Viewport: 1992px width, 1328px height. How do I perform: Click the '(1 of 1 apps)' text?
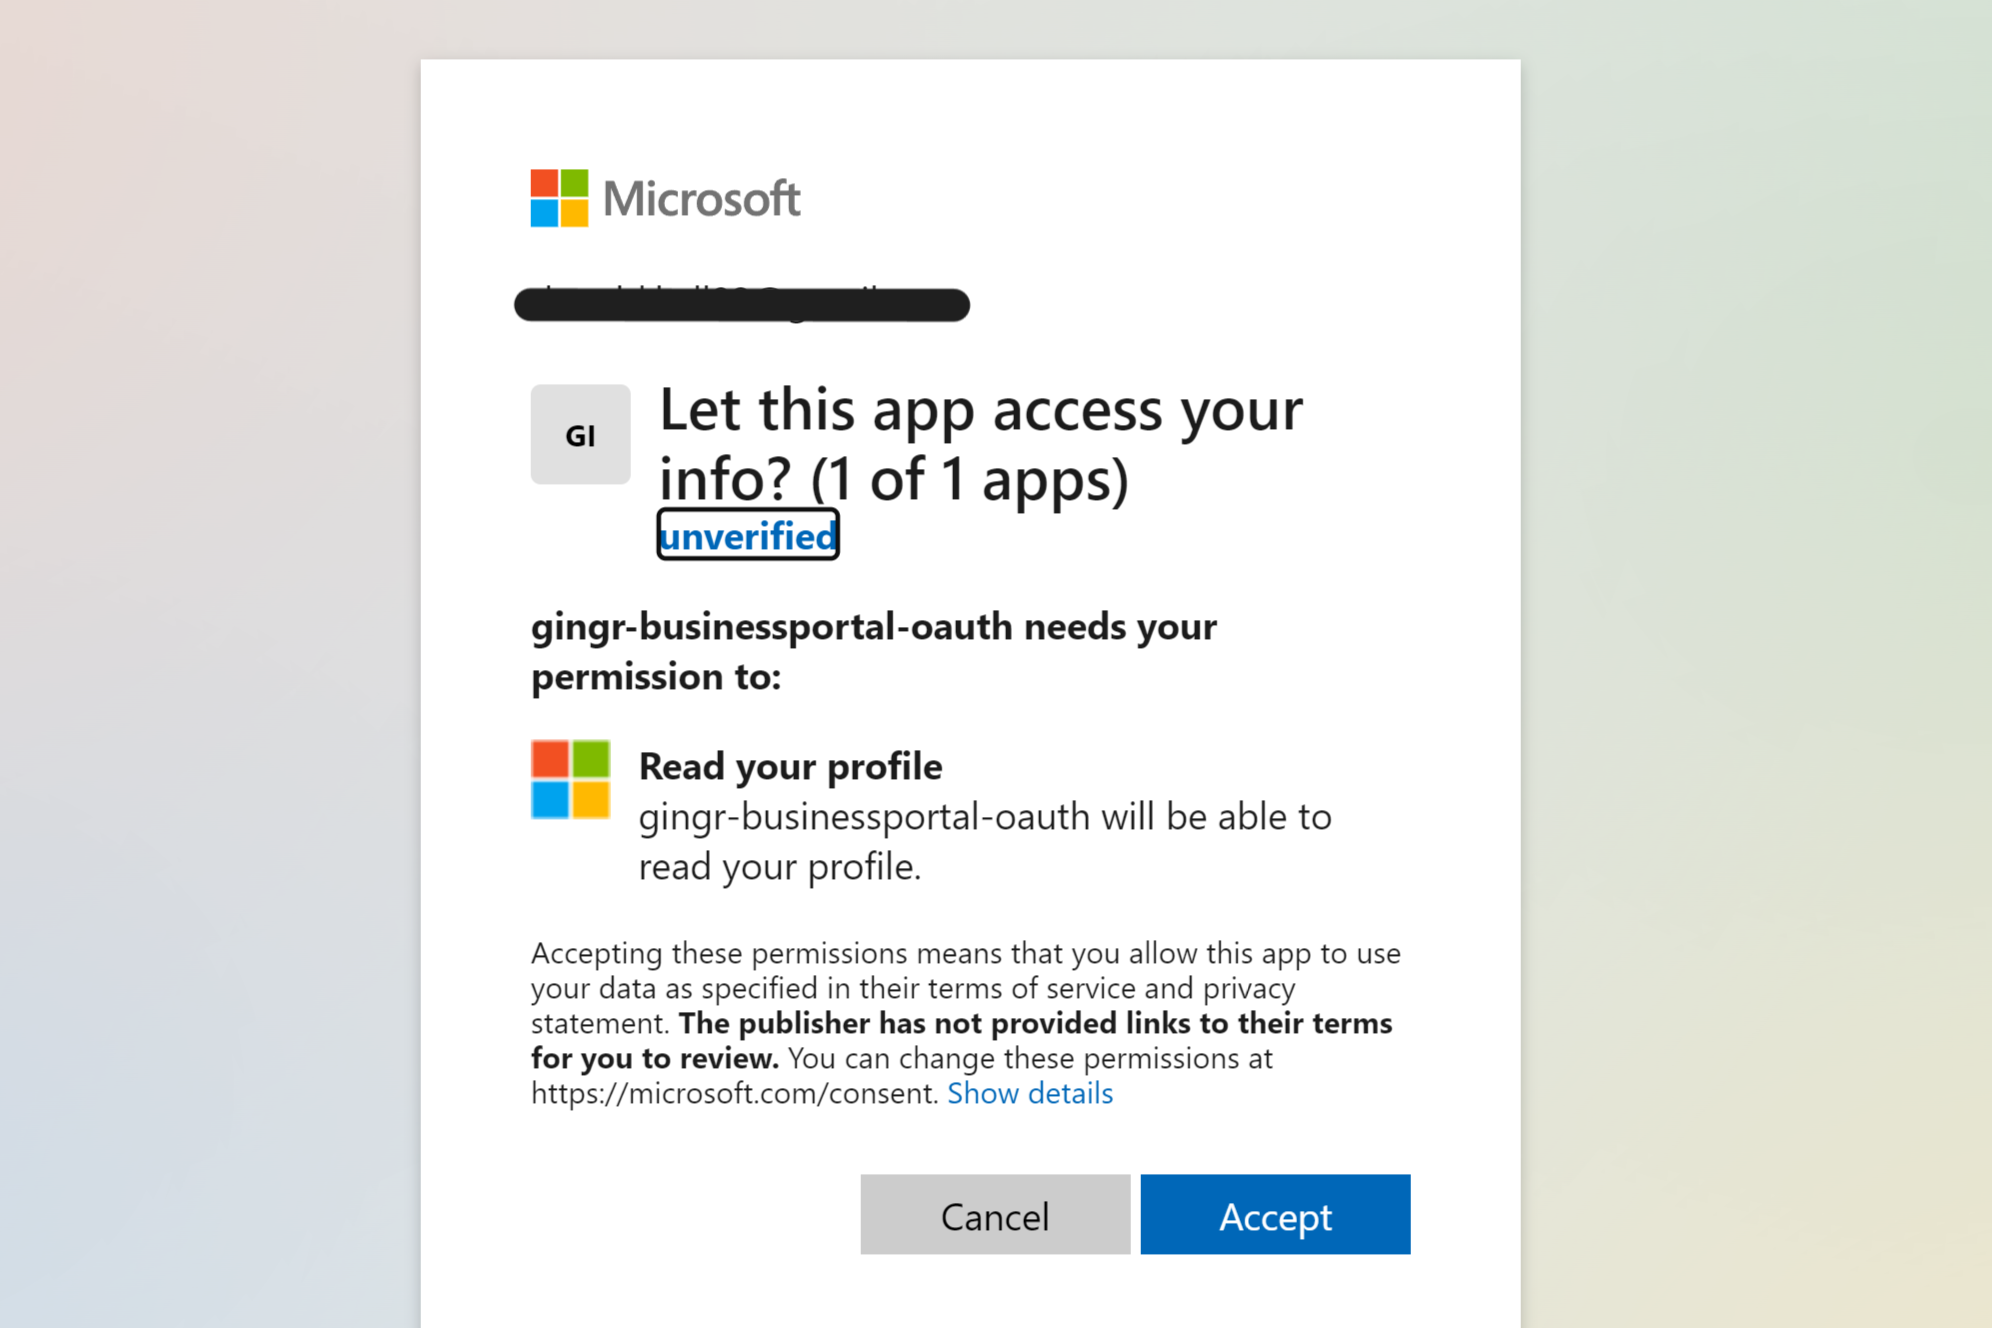969,479
